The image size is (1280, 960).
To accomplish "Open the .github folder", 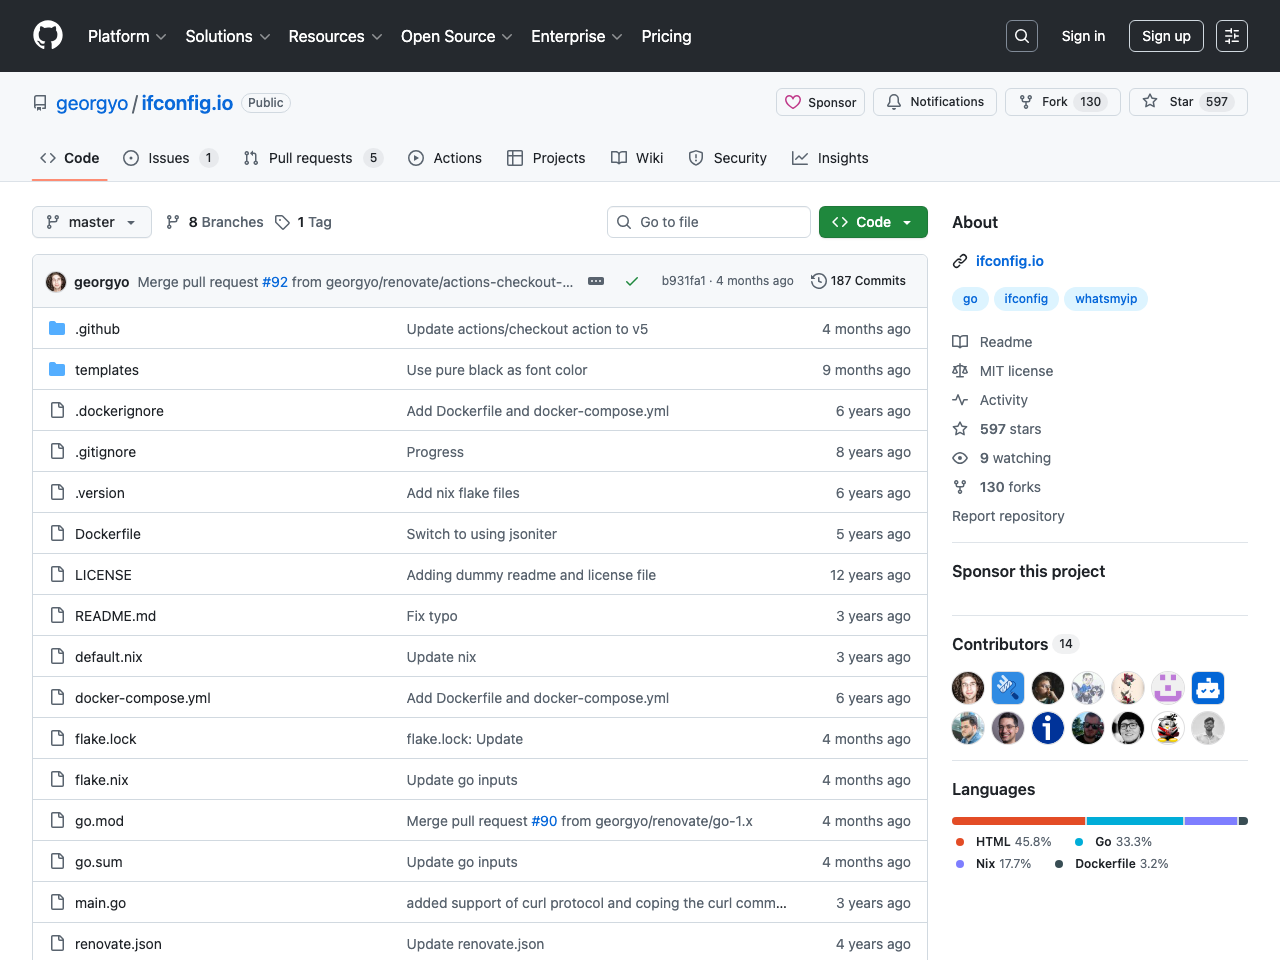I will (x=98, y=329).
